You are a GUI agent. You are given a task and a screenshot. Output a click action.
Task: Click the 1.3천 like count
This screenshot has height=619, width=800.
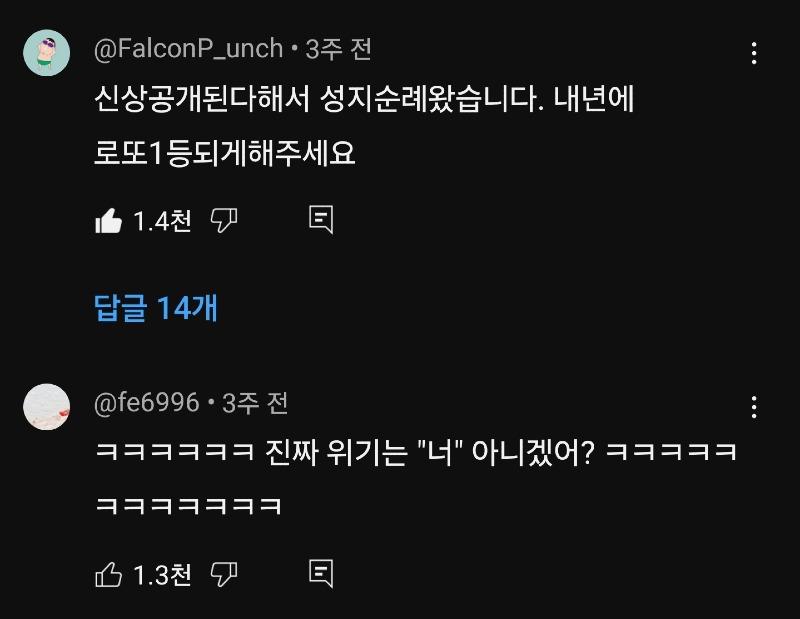click(162, 575)
